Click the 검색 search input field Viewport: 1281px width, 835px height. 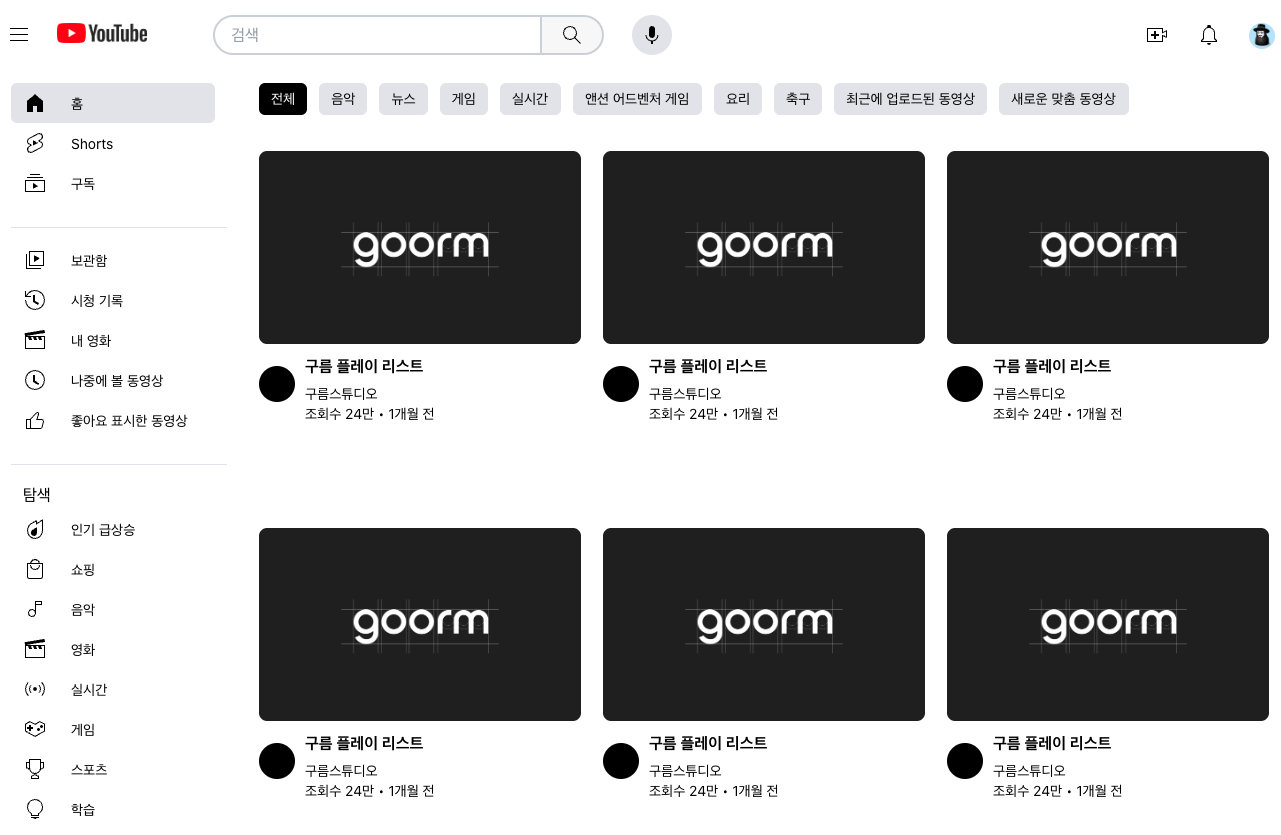pos(378,35)
